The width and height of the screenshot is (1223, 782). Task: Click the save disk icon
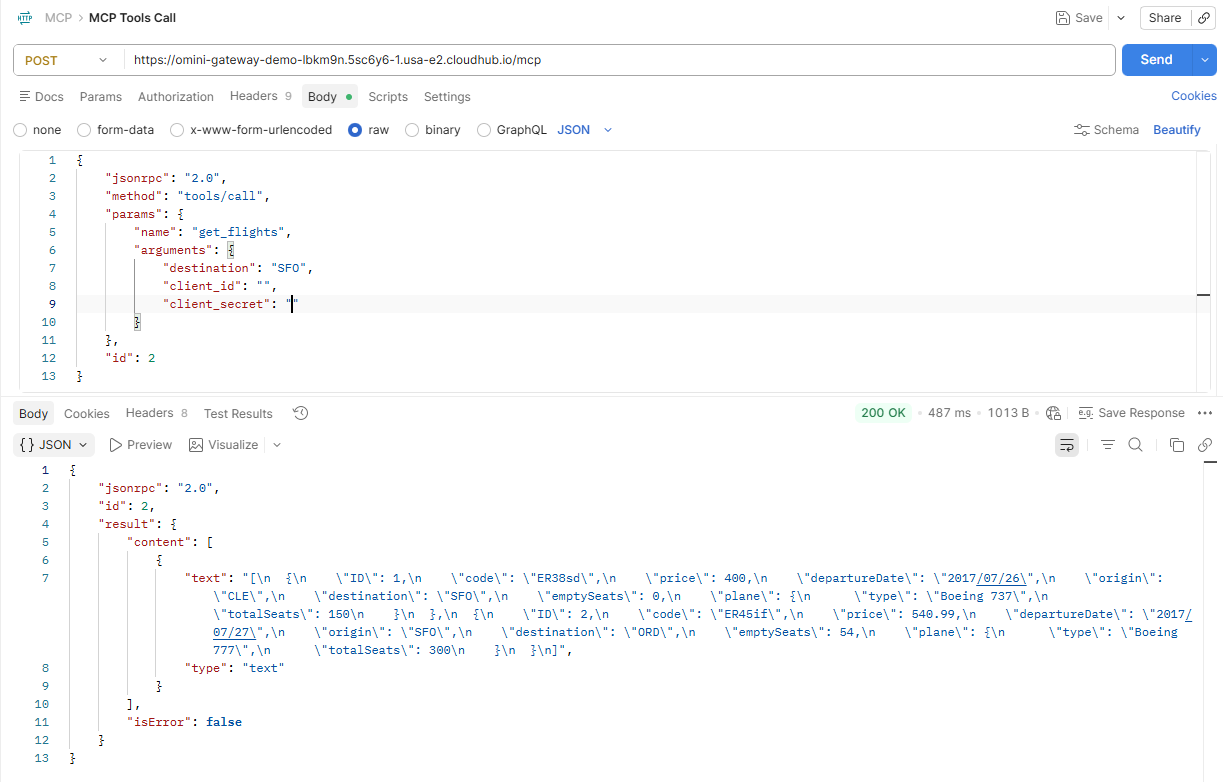(x=1063, y=18)
